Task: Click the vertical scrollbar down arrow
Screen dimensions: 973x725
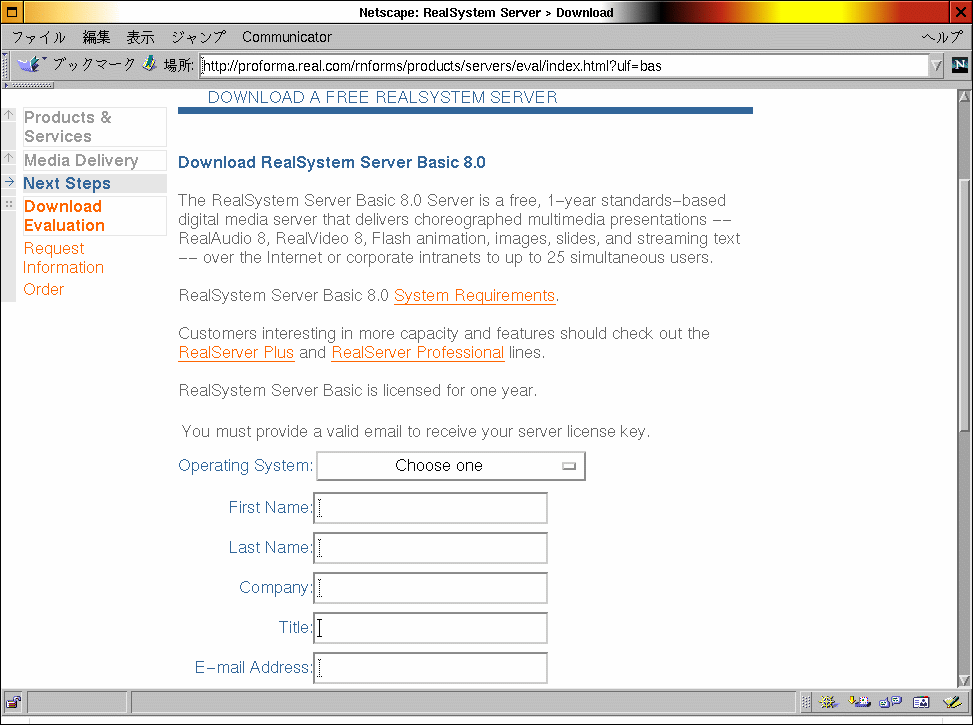Action: [x=964, y=680]
